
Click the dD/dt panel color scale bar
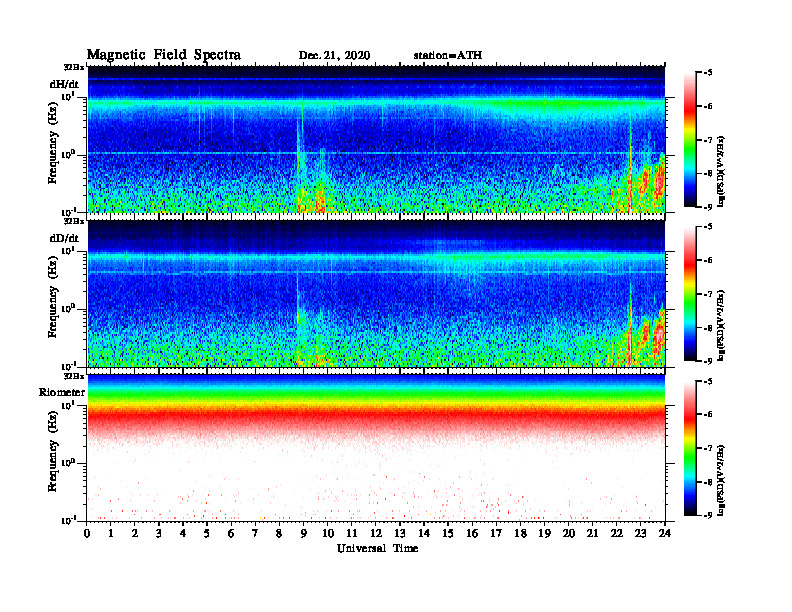coord(690,294)
